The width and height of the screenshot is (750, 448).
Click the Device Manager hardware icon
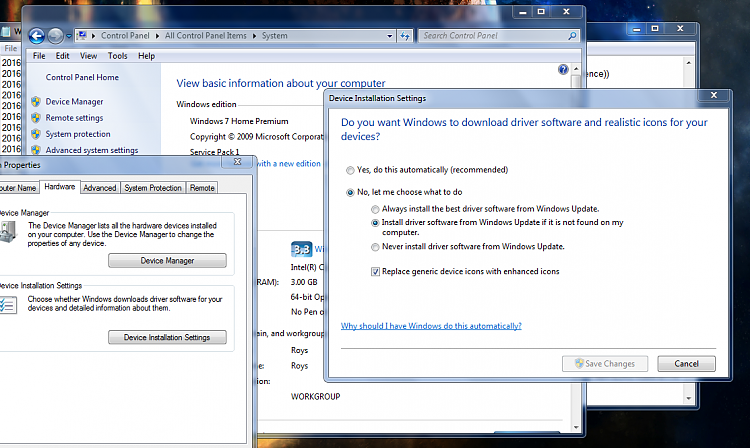tap(8, 233)
